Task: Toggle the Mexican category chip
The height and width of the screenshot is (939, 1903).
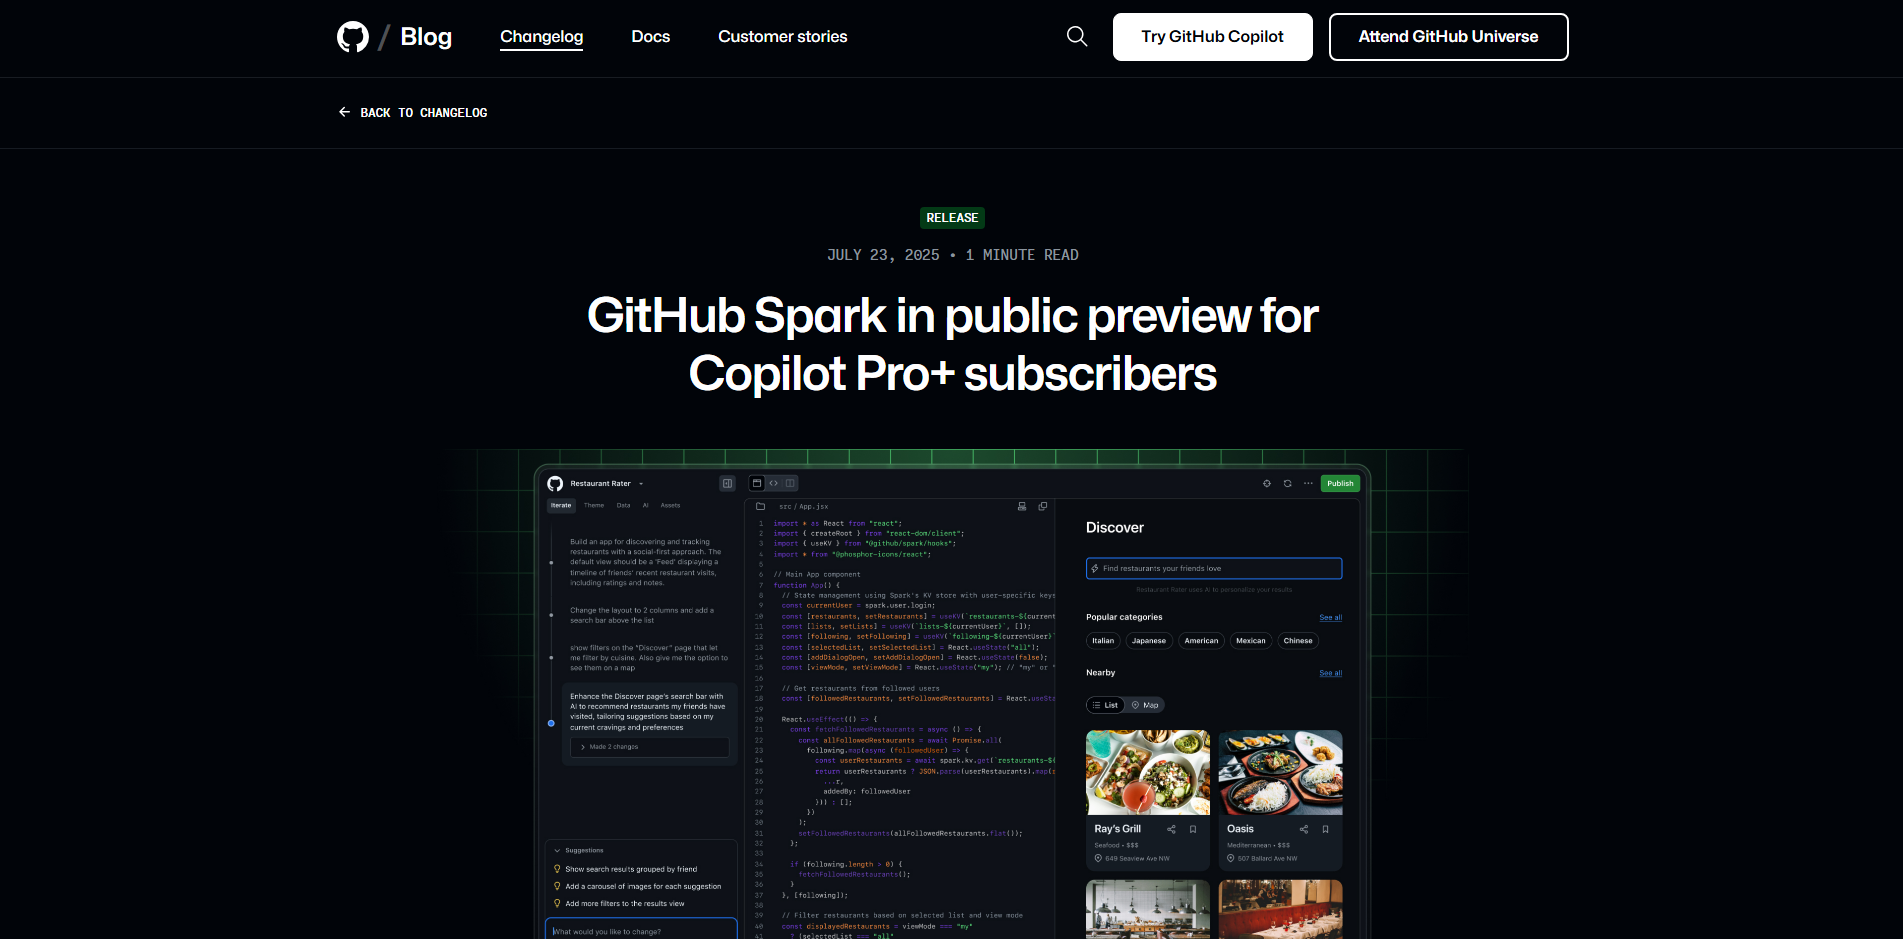Action: pyautogui.click(x=1251, y=641)
